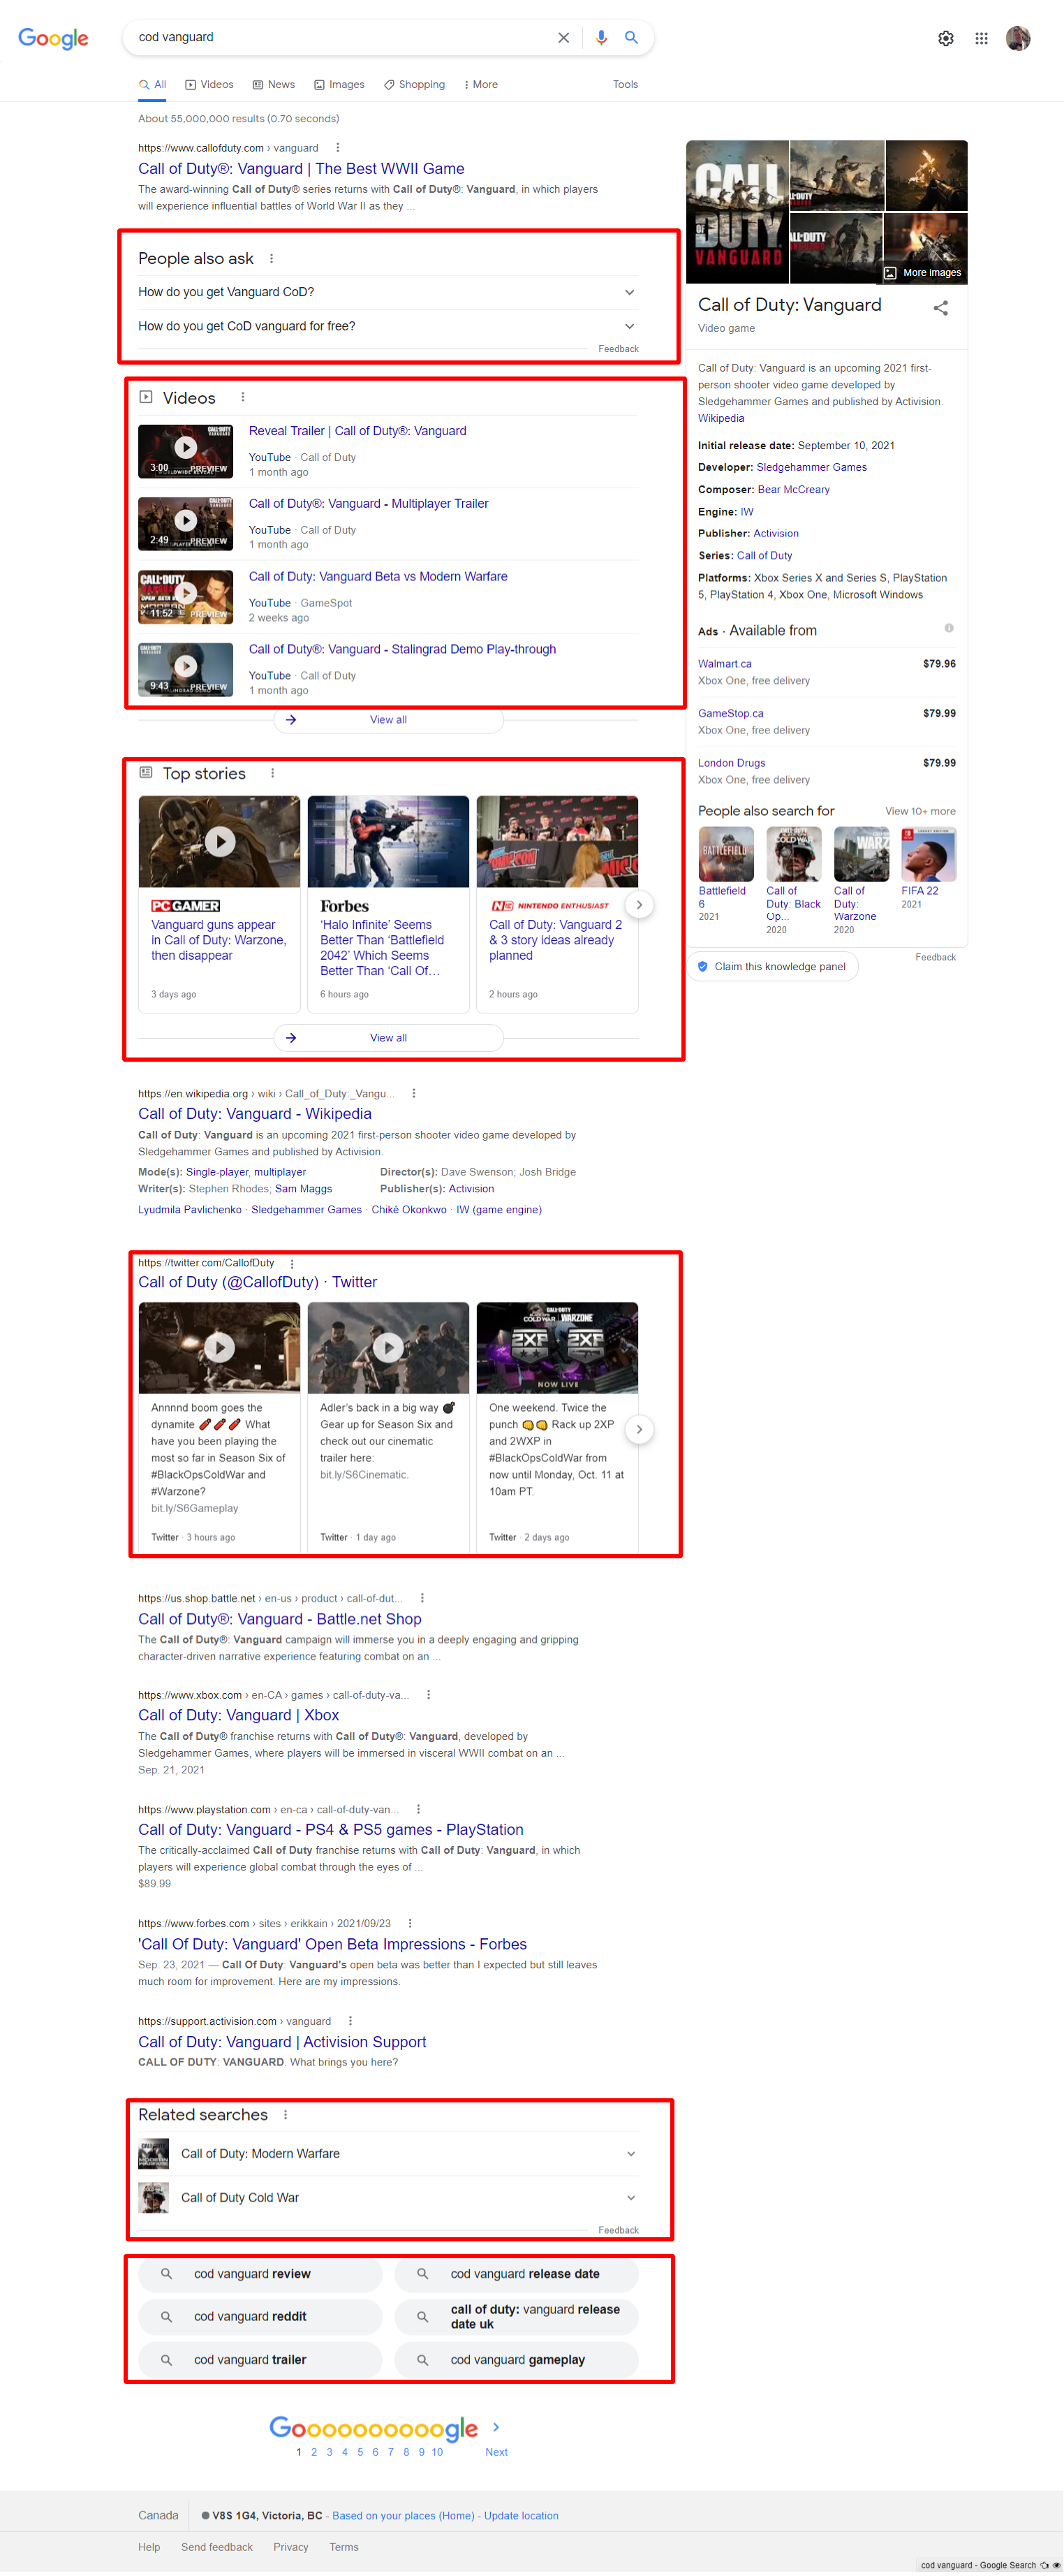Advance Top stories carousel with right arrow
Image resolution: width=1064 pixels, height=2576 pixels.
639,905
